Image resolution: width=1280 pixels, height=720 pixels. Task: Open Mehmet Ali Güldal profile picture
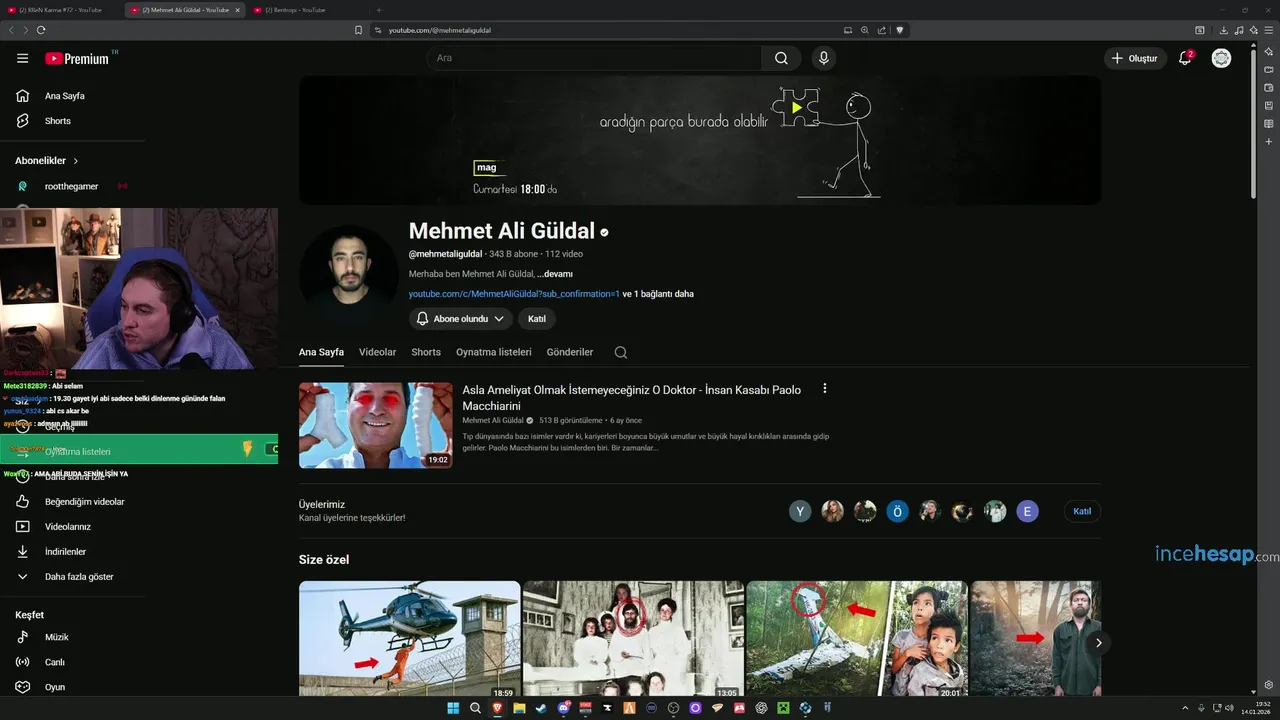coord(348,274)
